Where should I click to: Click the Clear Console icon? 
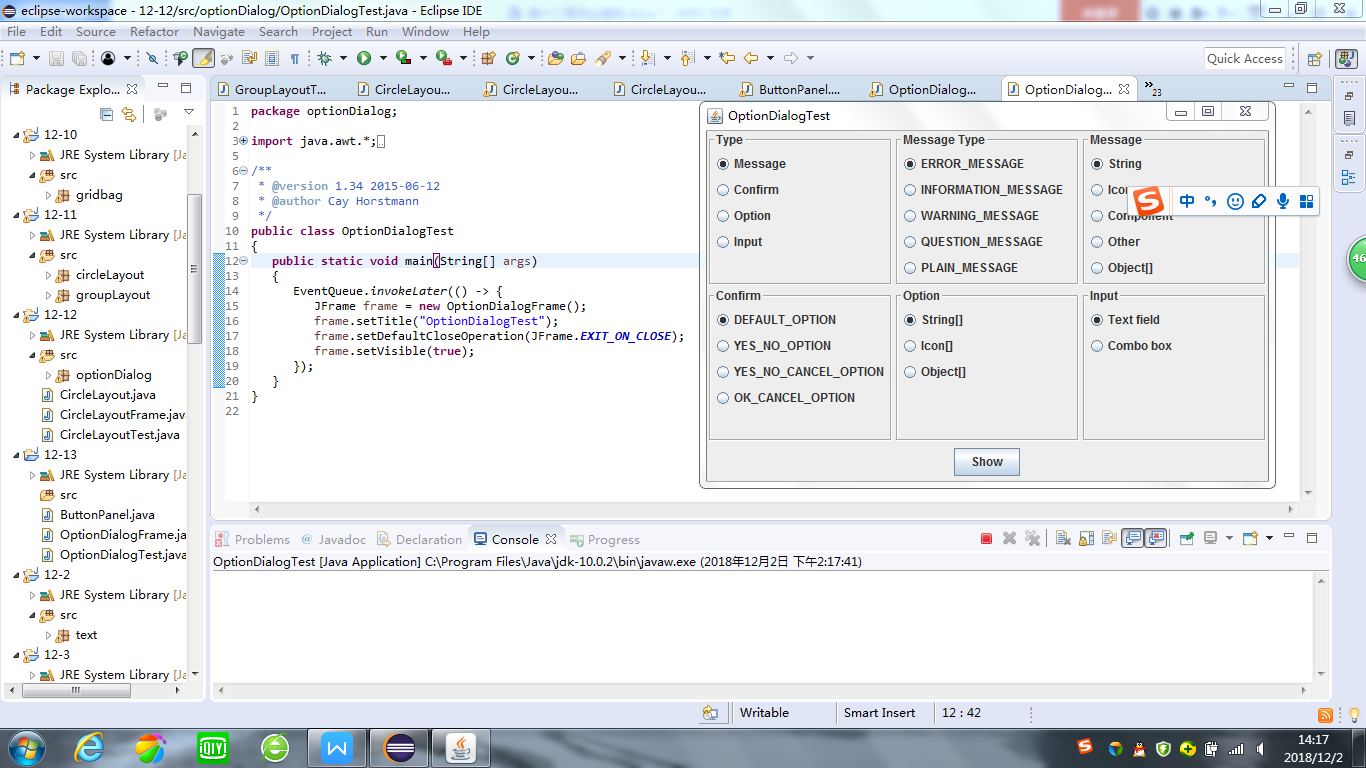[x=1063, y=538]
